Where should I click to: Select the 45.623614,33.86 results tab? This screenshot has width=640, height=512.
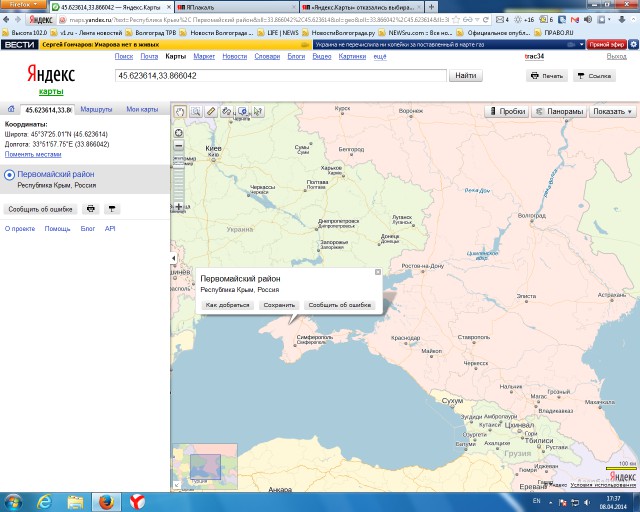[48, 110]
